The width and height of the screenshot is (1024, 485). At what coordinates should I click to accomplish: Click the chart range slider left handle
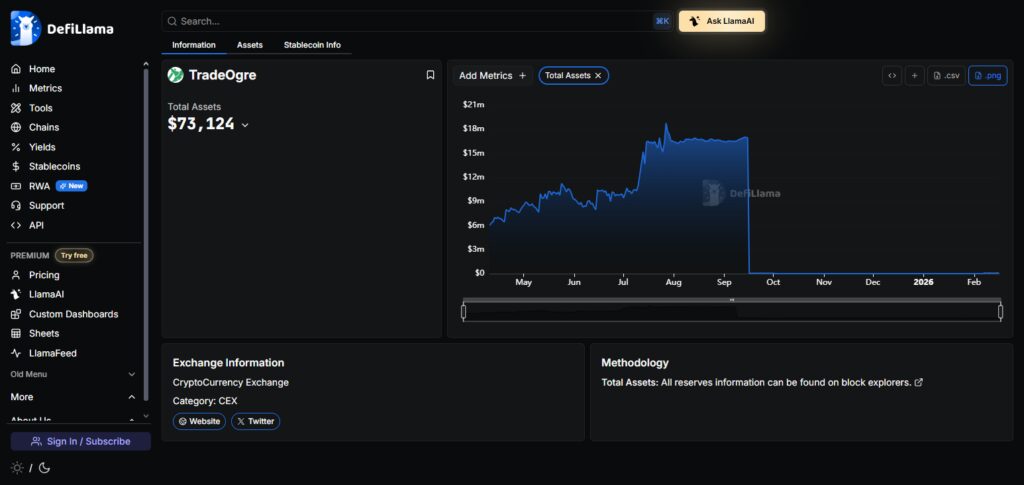464,312
